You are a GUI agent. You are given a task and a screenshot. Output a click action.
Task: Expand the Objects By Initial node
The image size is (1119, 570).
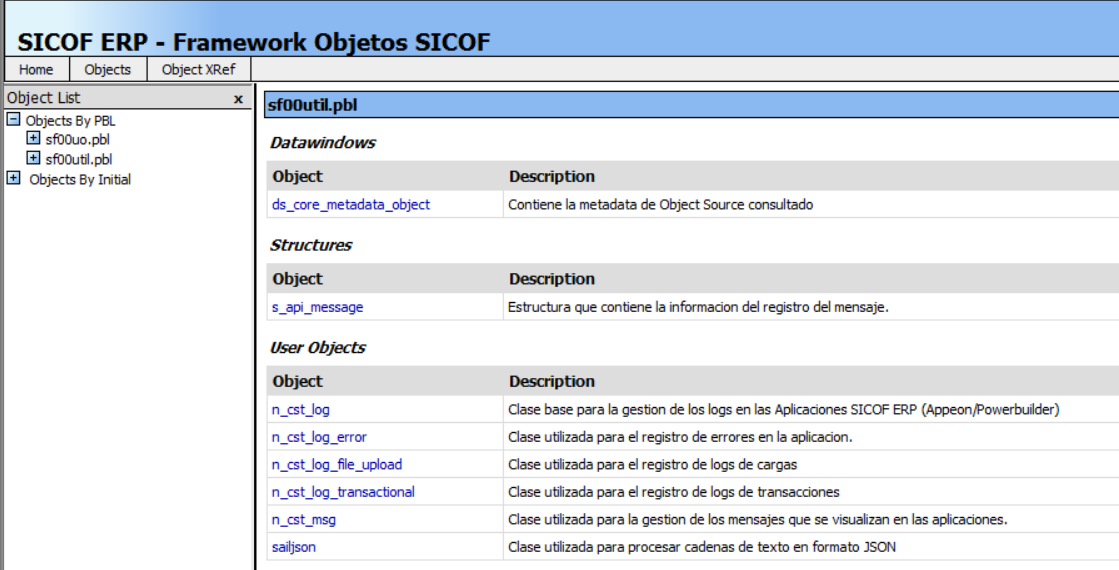coord(13,179)
